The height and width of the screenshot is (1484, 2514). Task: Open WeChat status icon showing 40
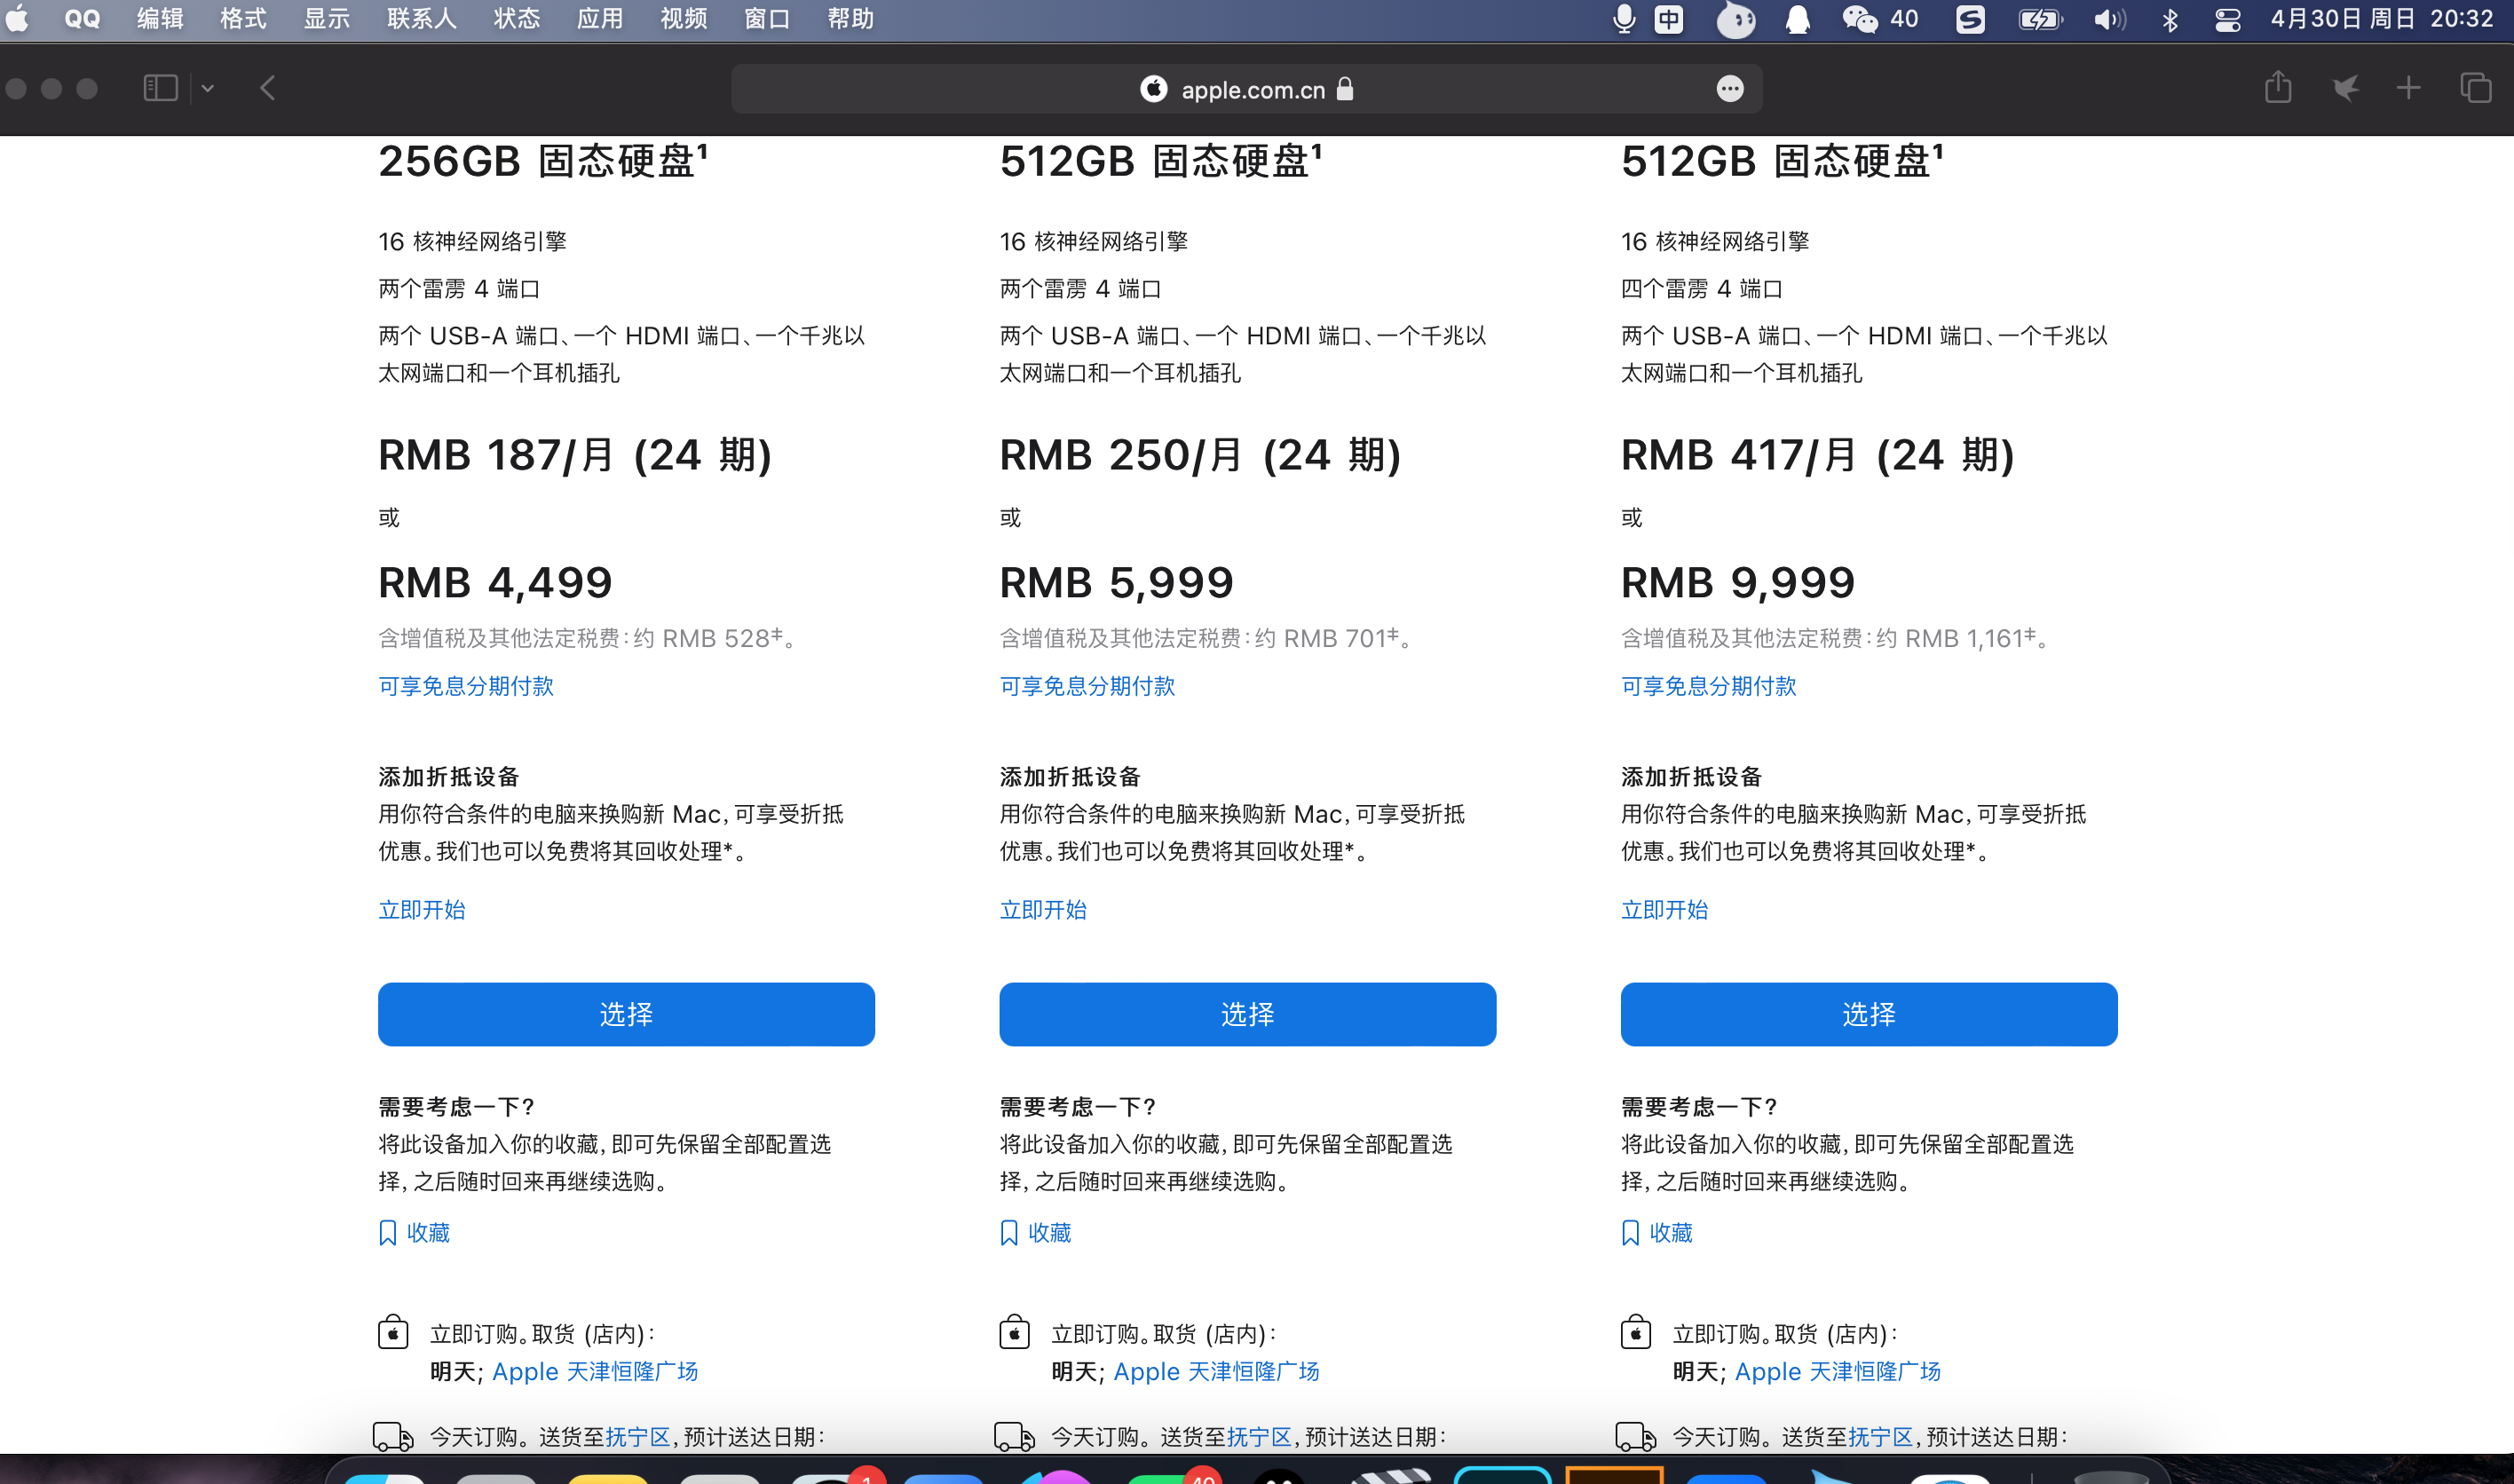pos(1880,19)
